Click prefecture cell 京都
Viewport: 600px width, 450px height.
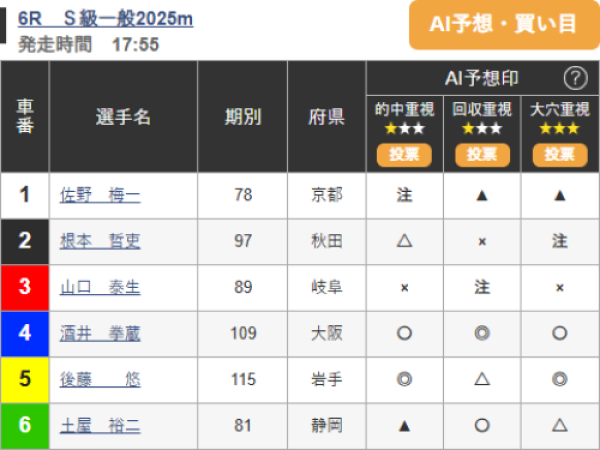[x=327, y=195]
